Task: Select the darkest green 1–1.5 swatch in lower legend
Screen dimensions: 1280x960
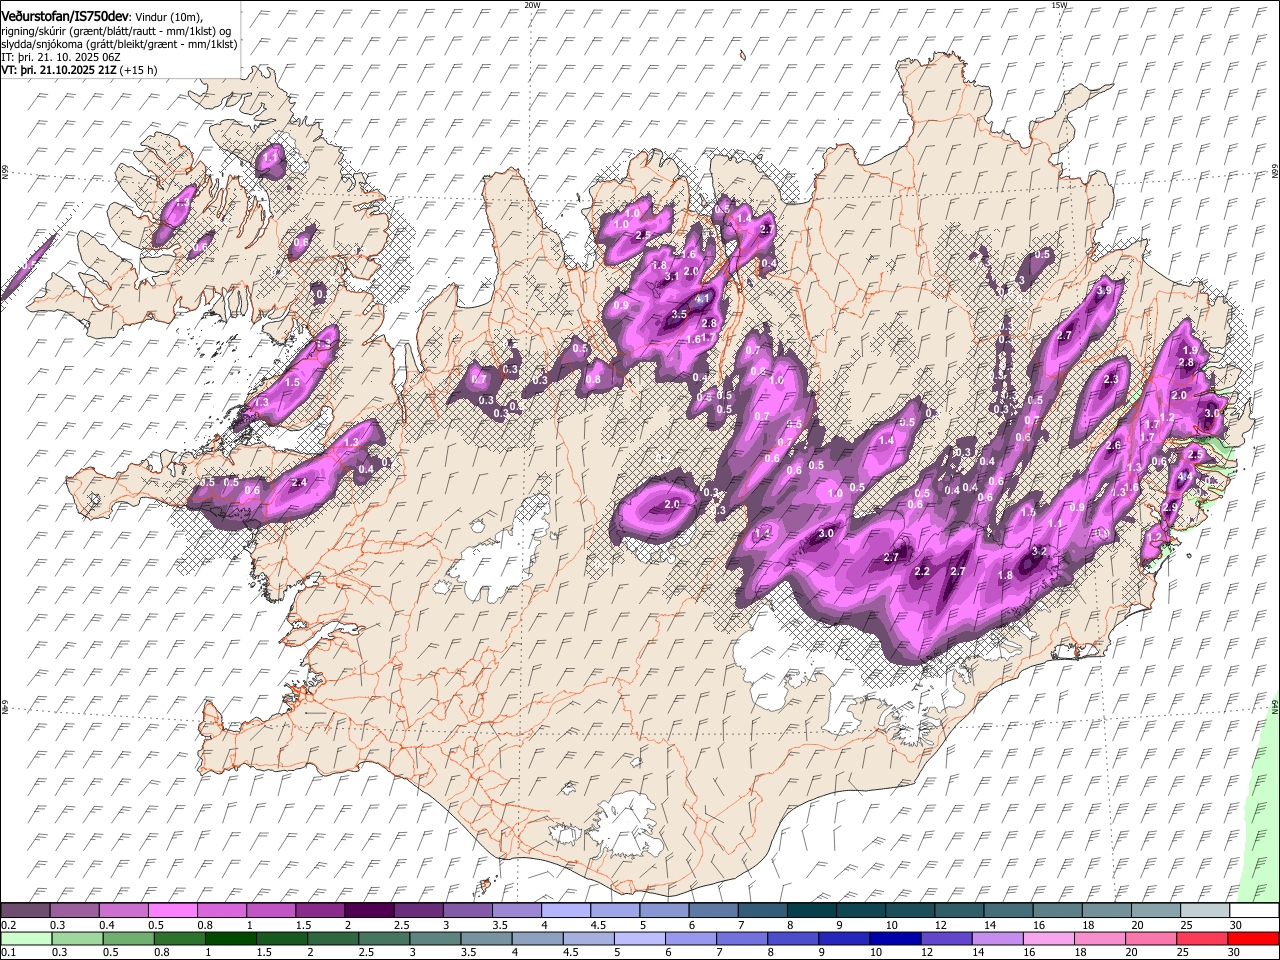Action: [230, 938]
